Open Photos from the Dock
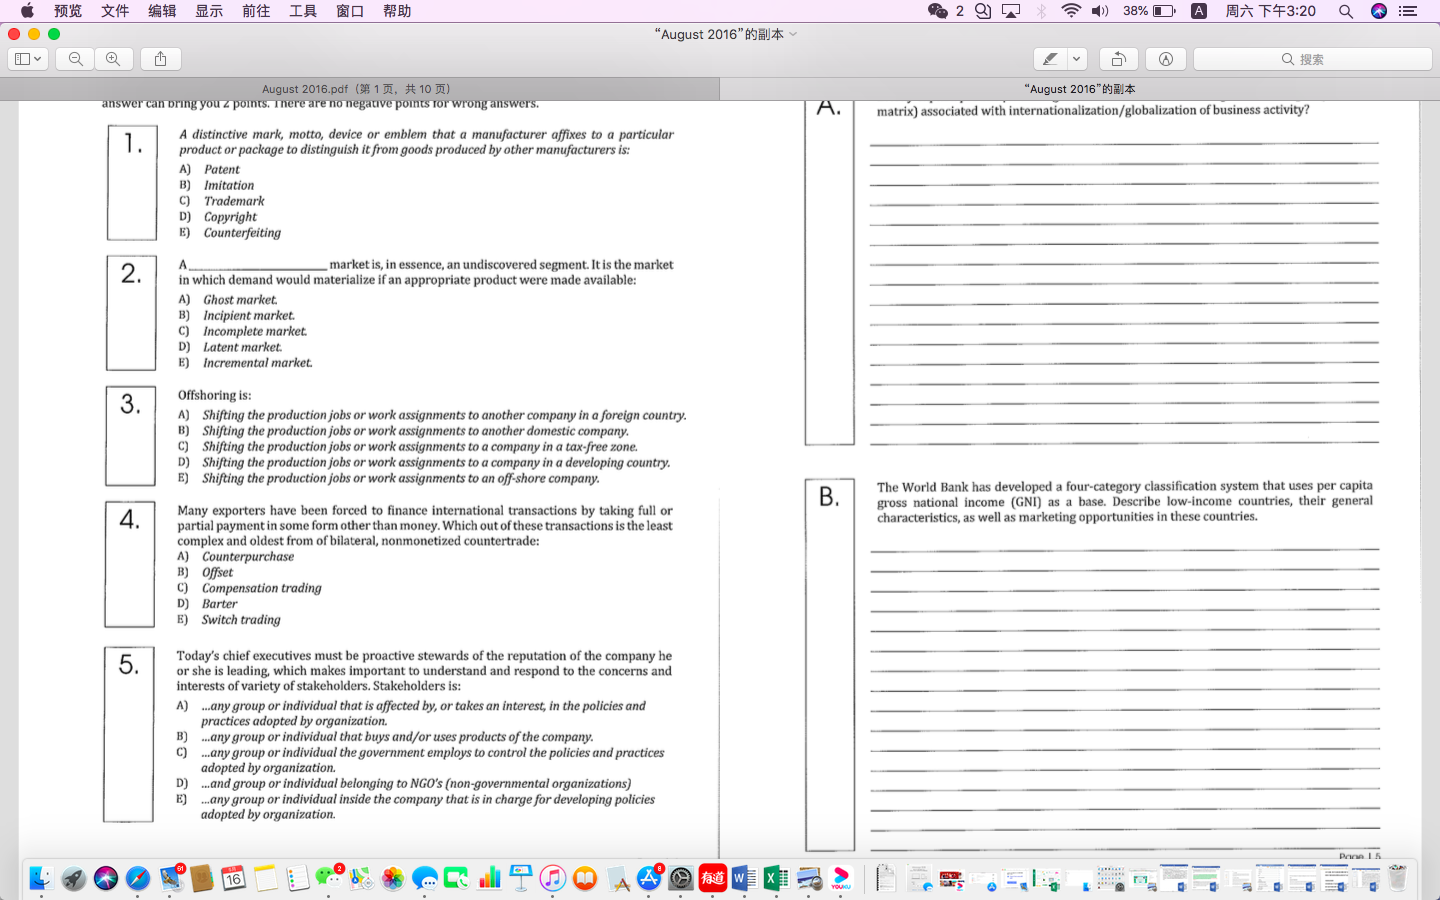The height and width of the screenshot is (900, 1440). [393, 878]
